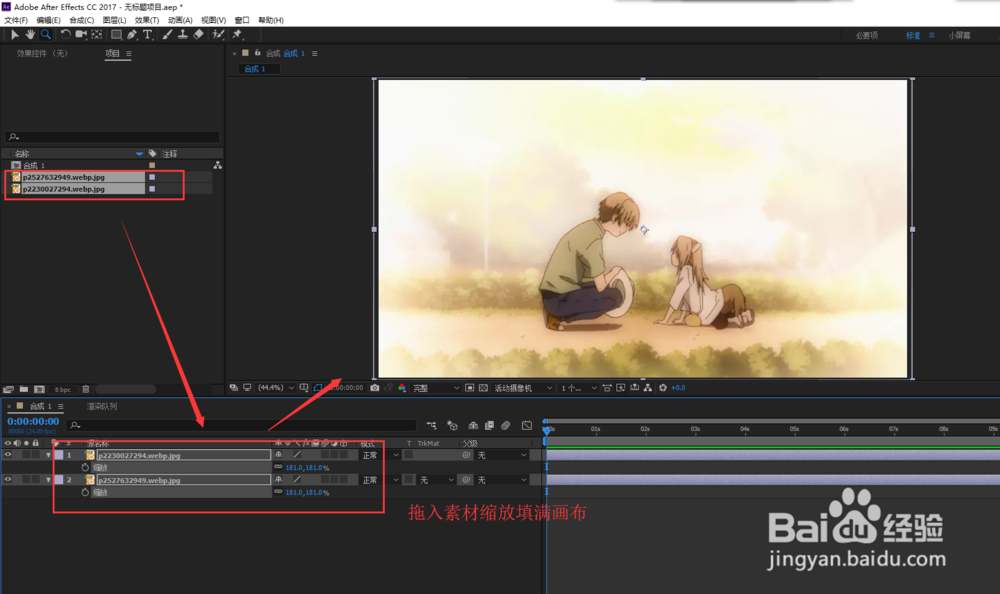The height and width of the screenshot is (594, 1000).
Task: Click the Draft 3D icon in timeline
Action: point(452,426)
